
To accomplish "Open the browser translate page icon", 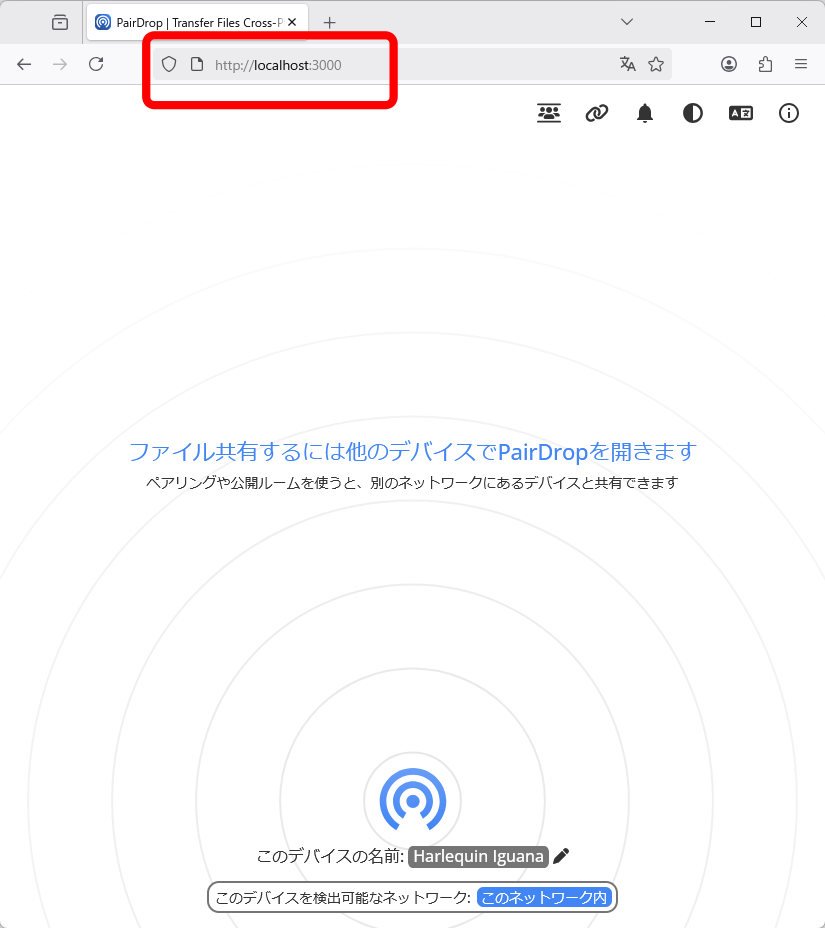I will pyautogui.click(x=627, y=64).
